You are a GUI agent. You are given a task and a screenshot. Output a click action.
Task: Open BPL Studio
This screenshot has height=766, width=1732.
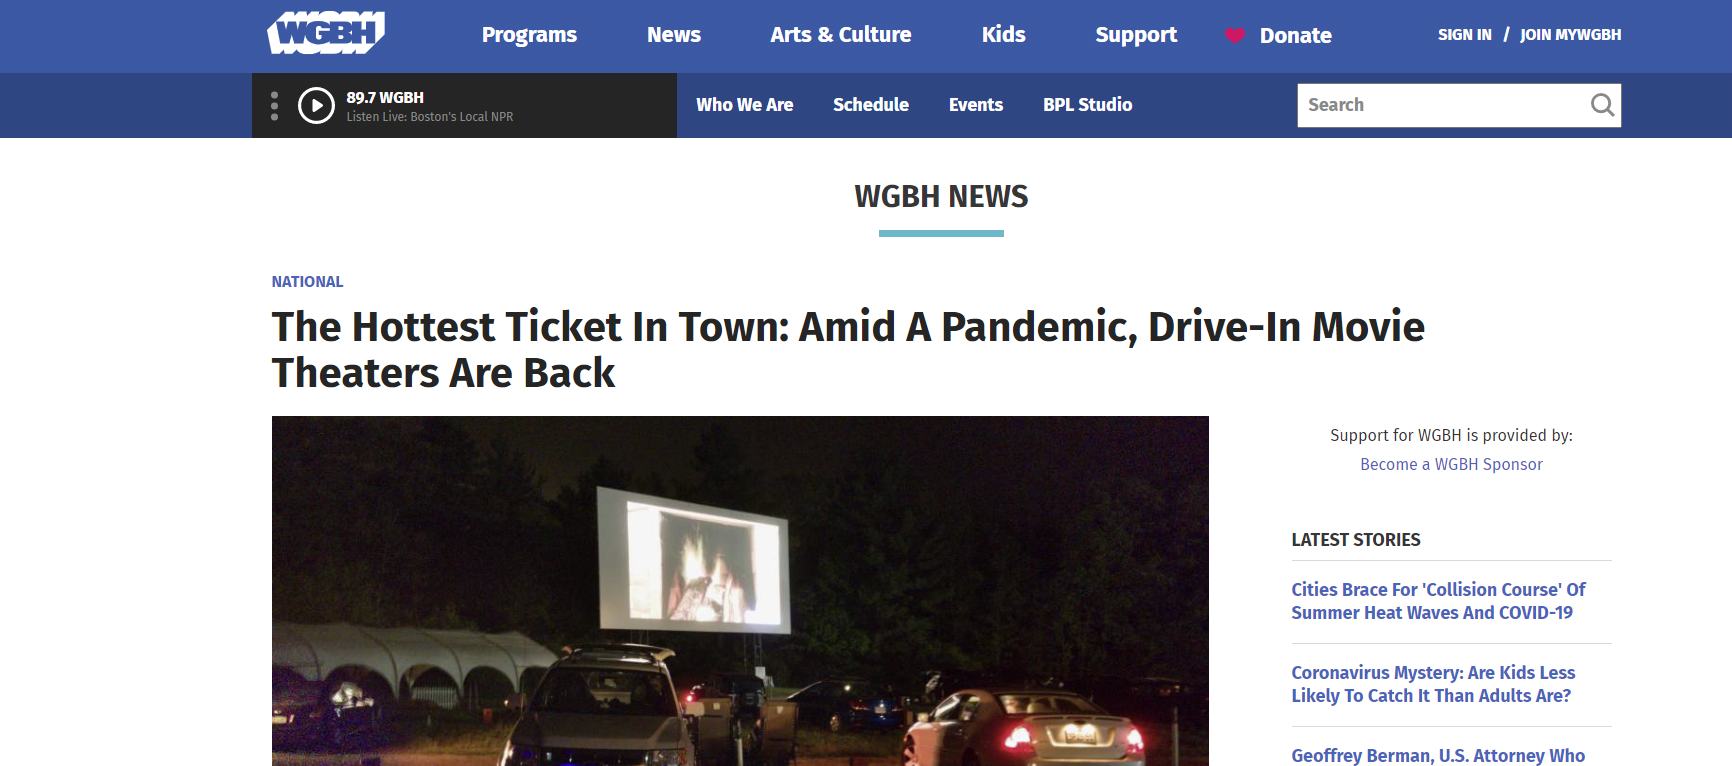(1088, 105)
